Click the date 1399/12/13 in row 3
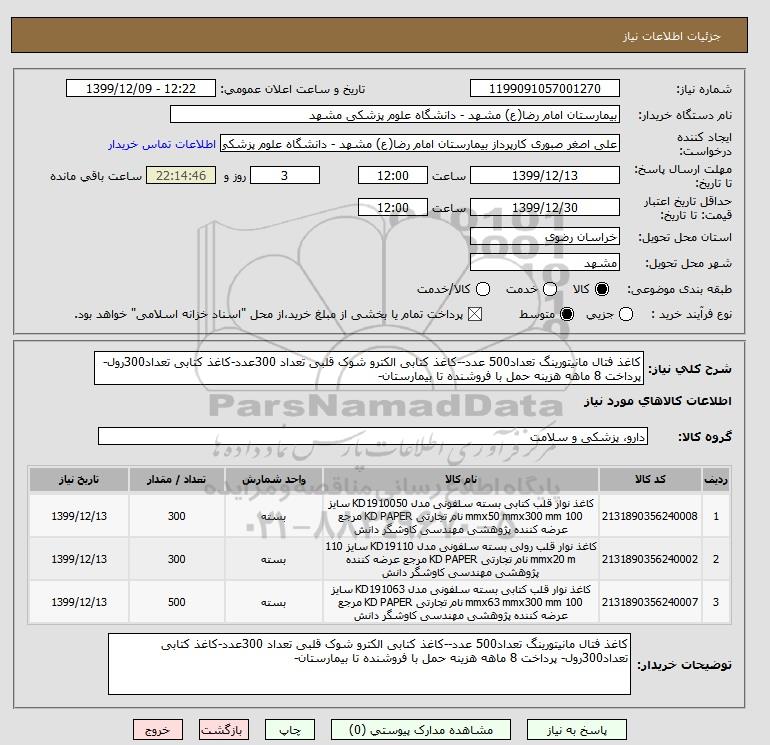 [79, 602]
